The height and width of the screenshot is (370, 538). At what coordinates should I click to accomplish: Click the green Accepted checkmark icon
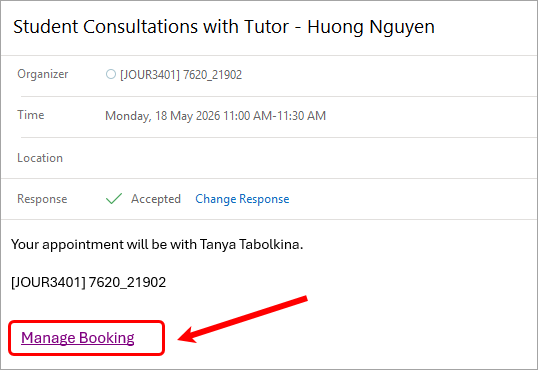pyautogui.click(x=114, y=198)
